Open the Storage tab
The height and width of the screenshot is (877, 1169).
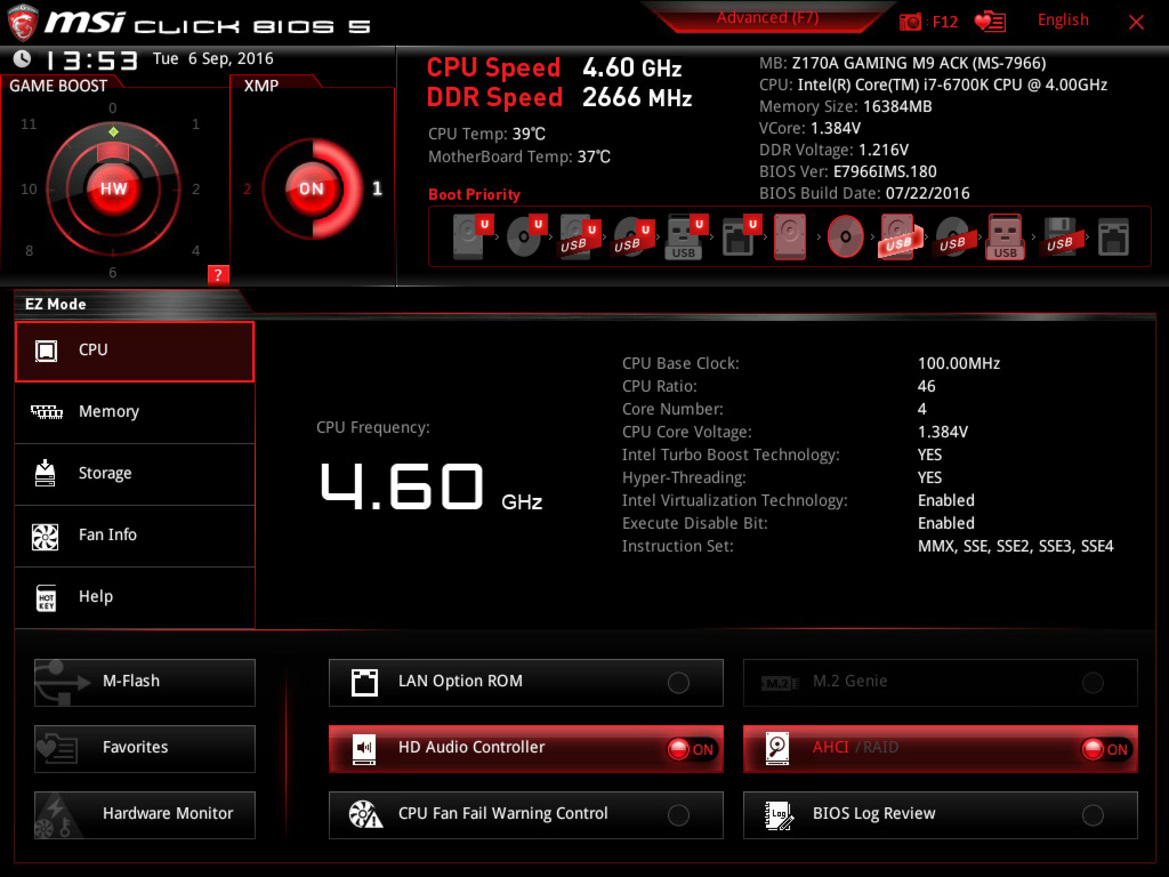click(135, 474)
